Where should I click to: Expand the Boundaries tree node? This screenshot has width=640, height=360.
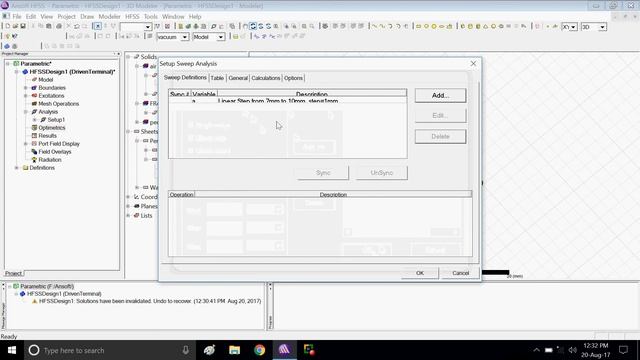(26, 88)
